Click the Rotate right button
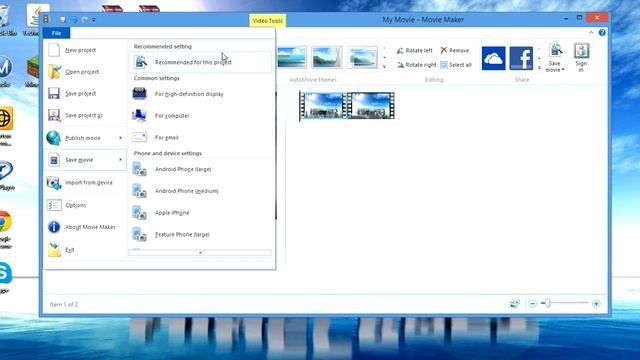Image resolution: width=640 pixels, height=360 pixels. click(x=416, y=65)
